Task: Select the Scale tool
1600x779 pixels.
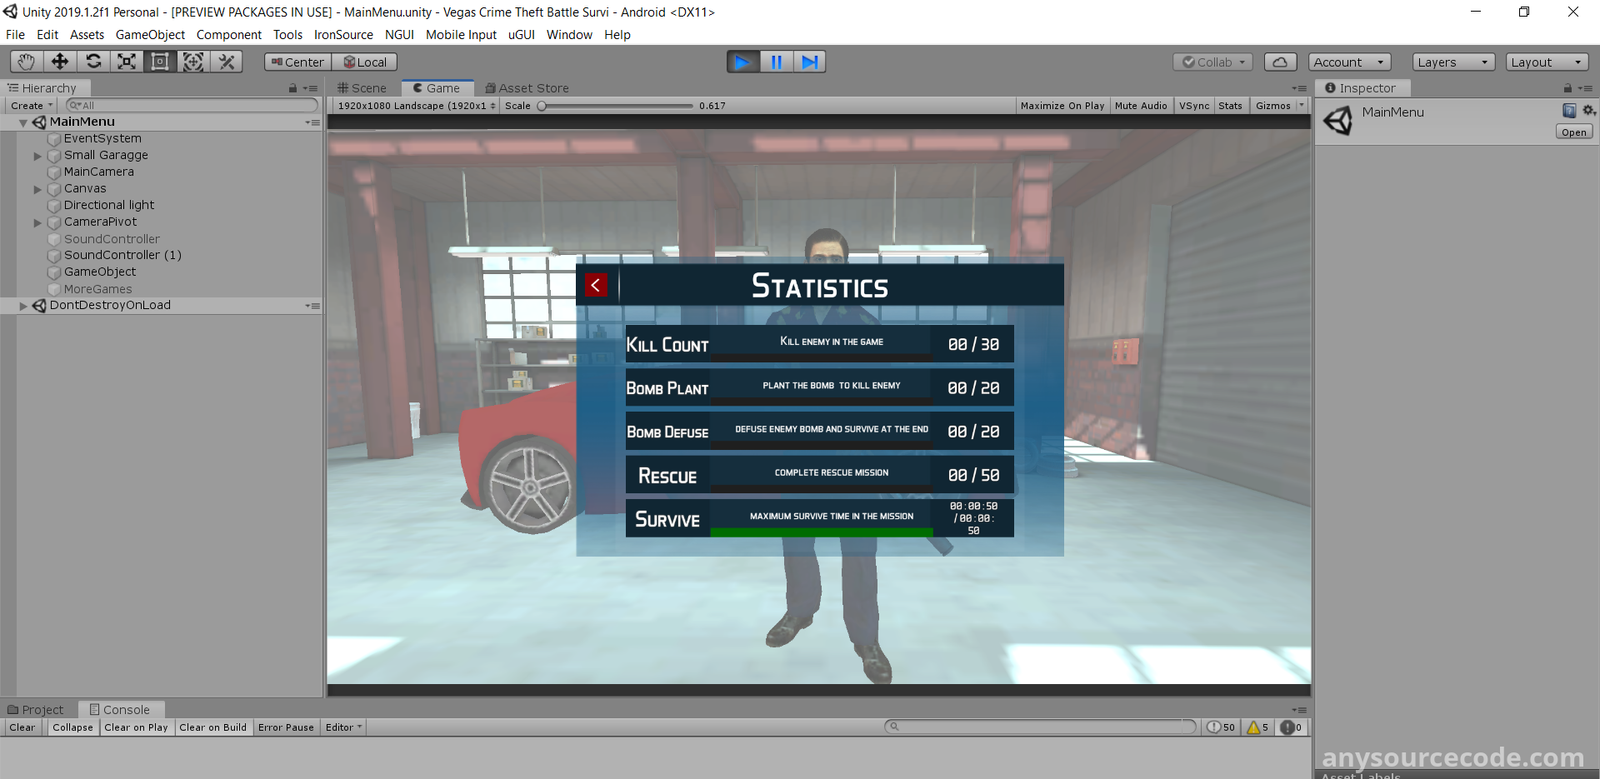Action: tap(126, 62)
